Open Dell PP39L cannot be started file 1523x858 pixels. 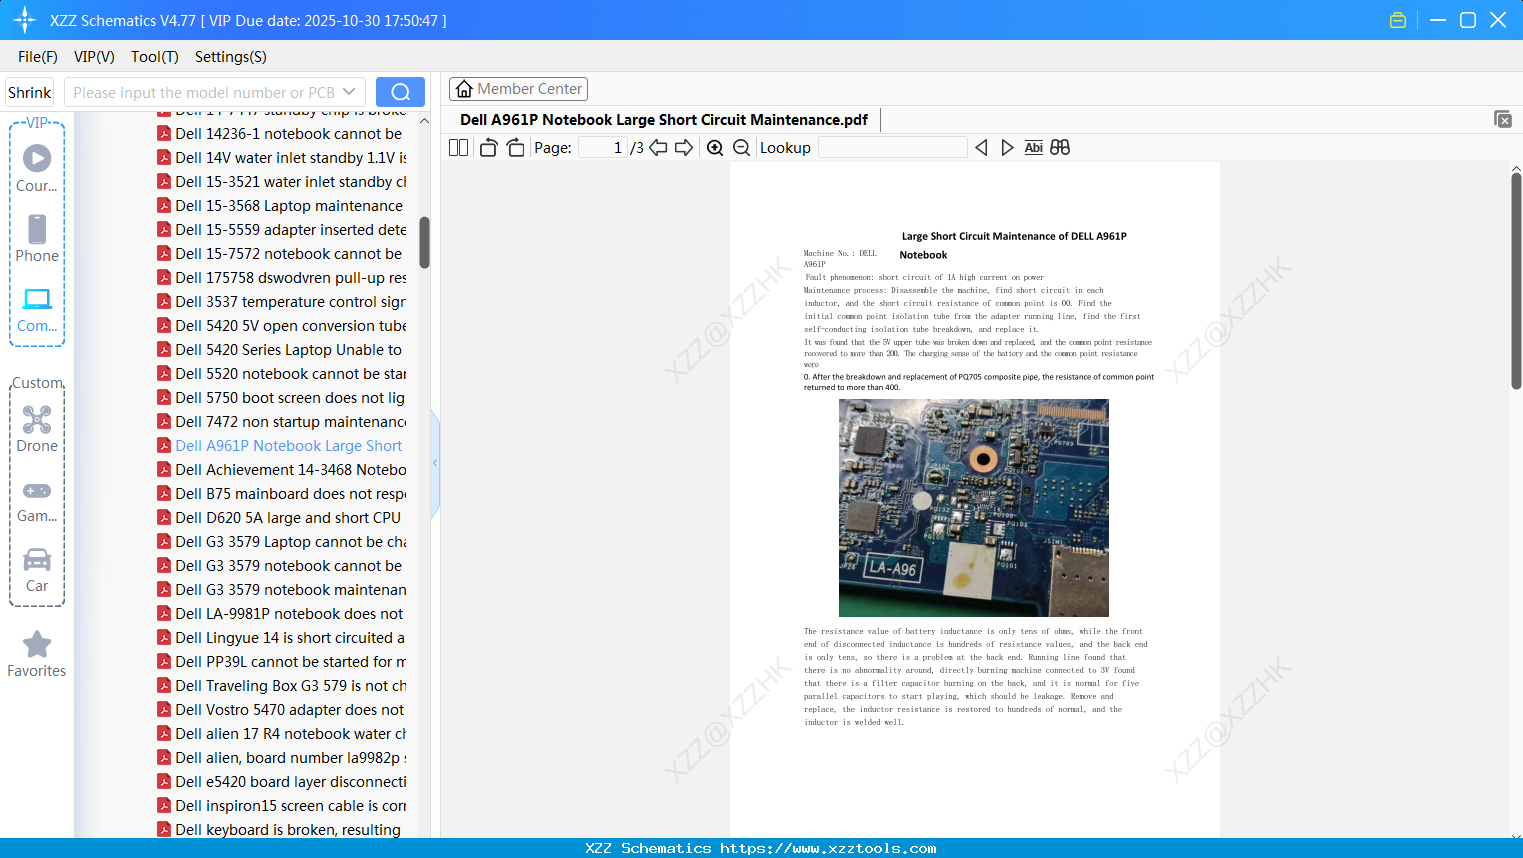(x=281, y=662)
